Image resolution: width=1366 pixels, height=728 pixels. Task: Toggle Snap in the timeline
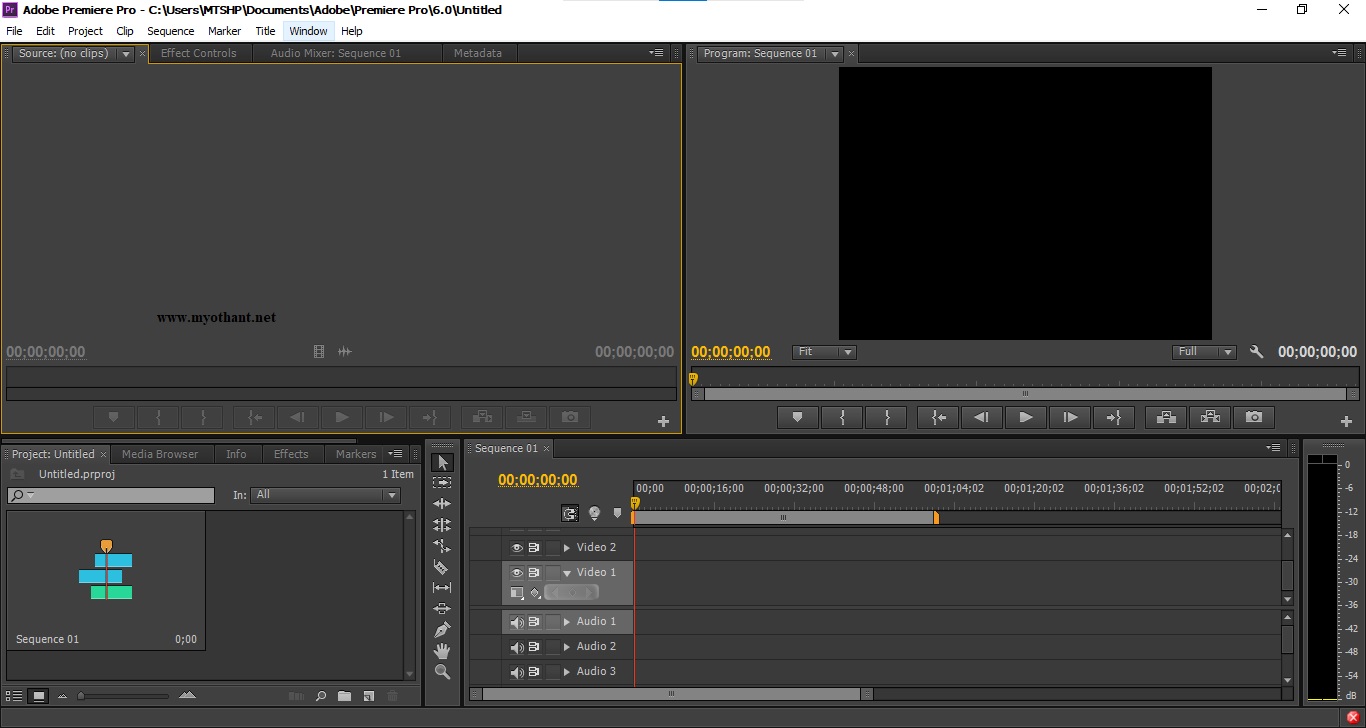pos(570,513)
